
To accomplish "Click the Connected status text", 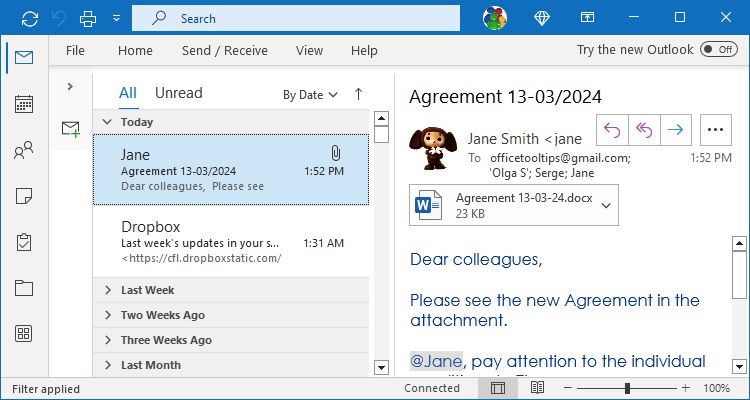I will click(x=432, y=388).
